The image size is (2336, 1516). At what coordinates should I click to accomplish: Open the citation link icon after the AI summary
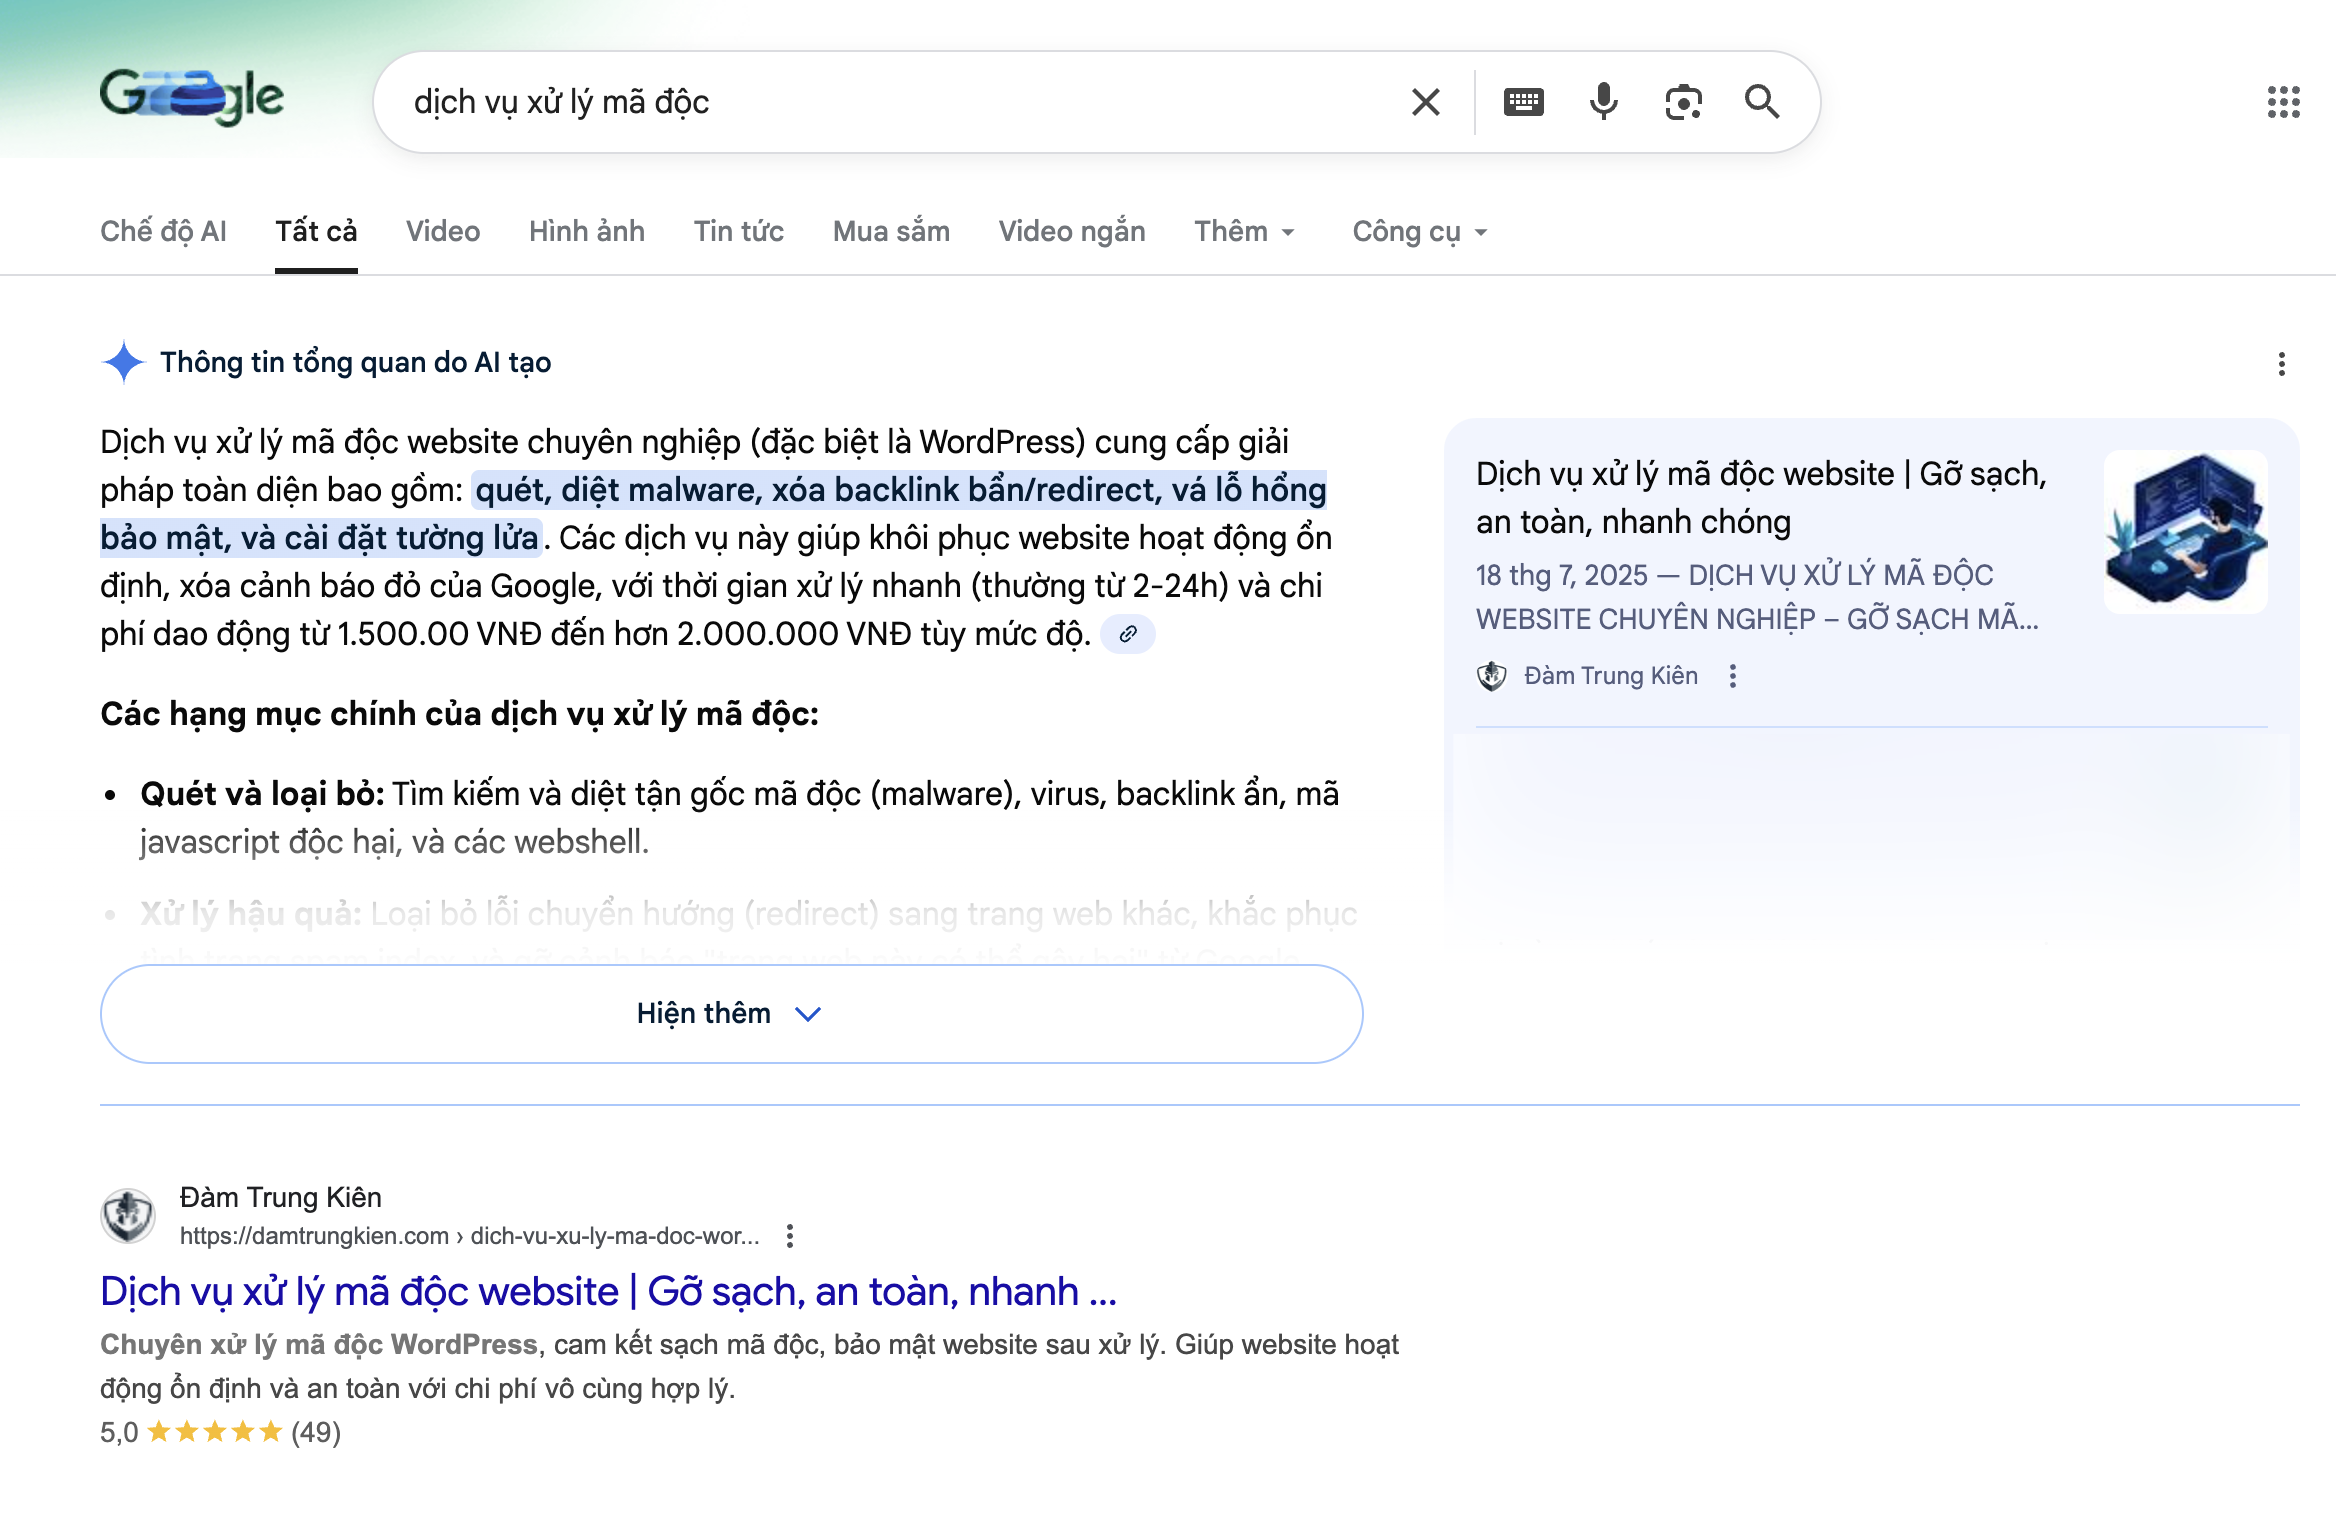1131,634
